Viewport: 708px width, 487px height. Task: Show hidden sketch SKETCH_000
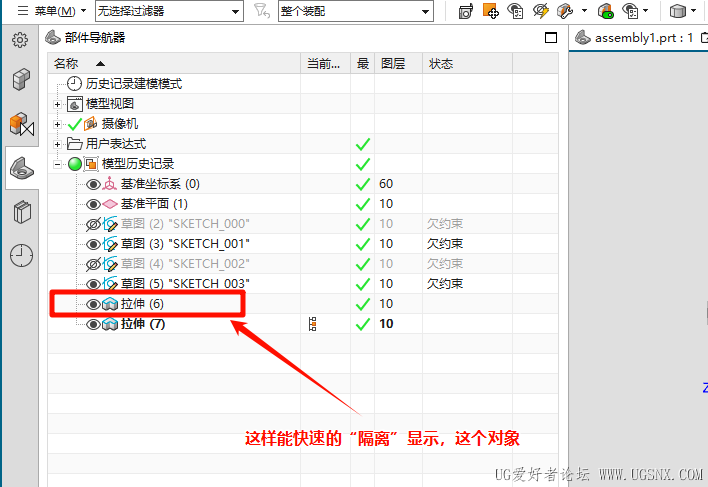click(x=93, y=224)
